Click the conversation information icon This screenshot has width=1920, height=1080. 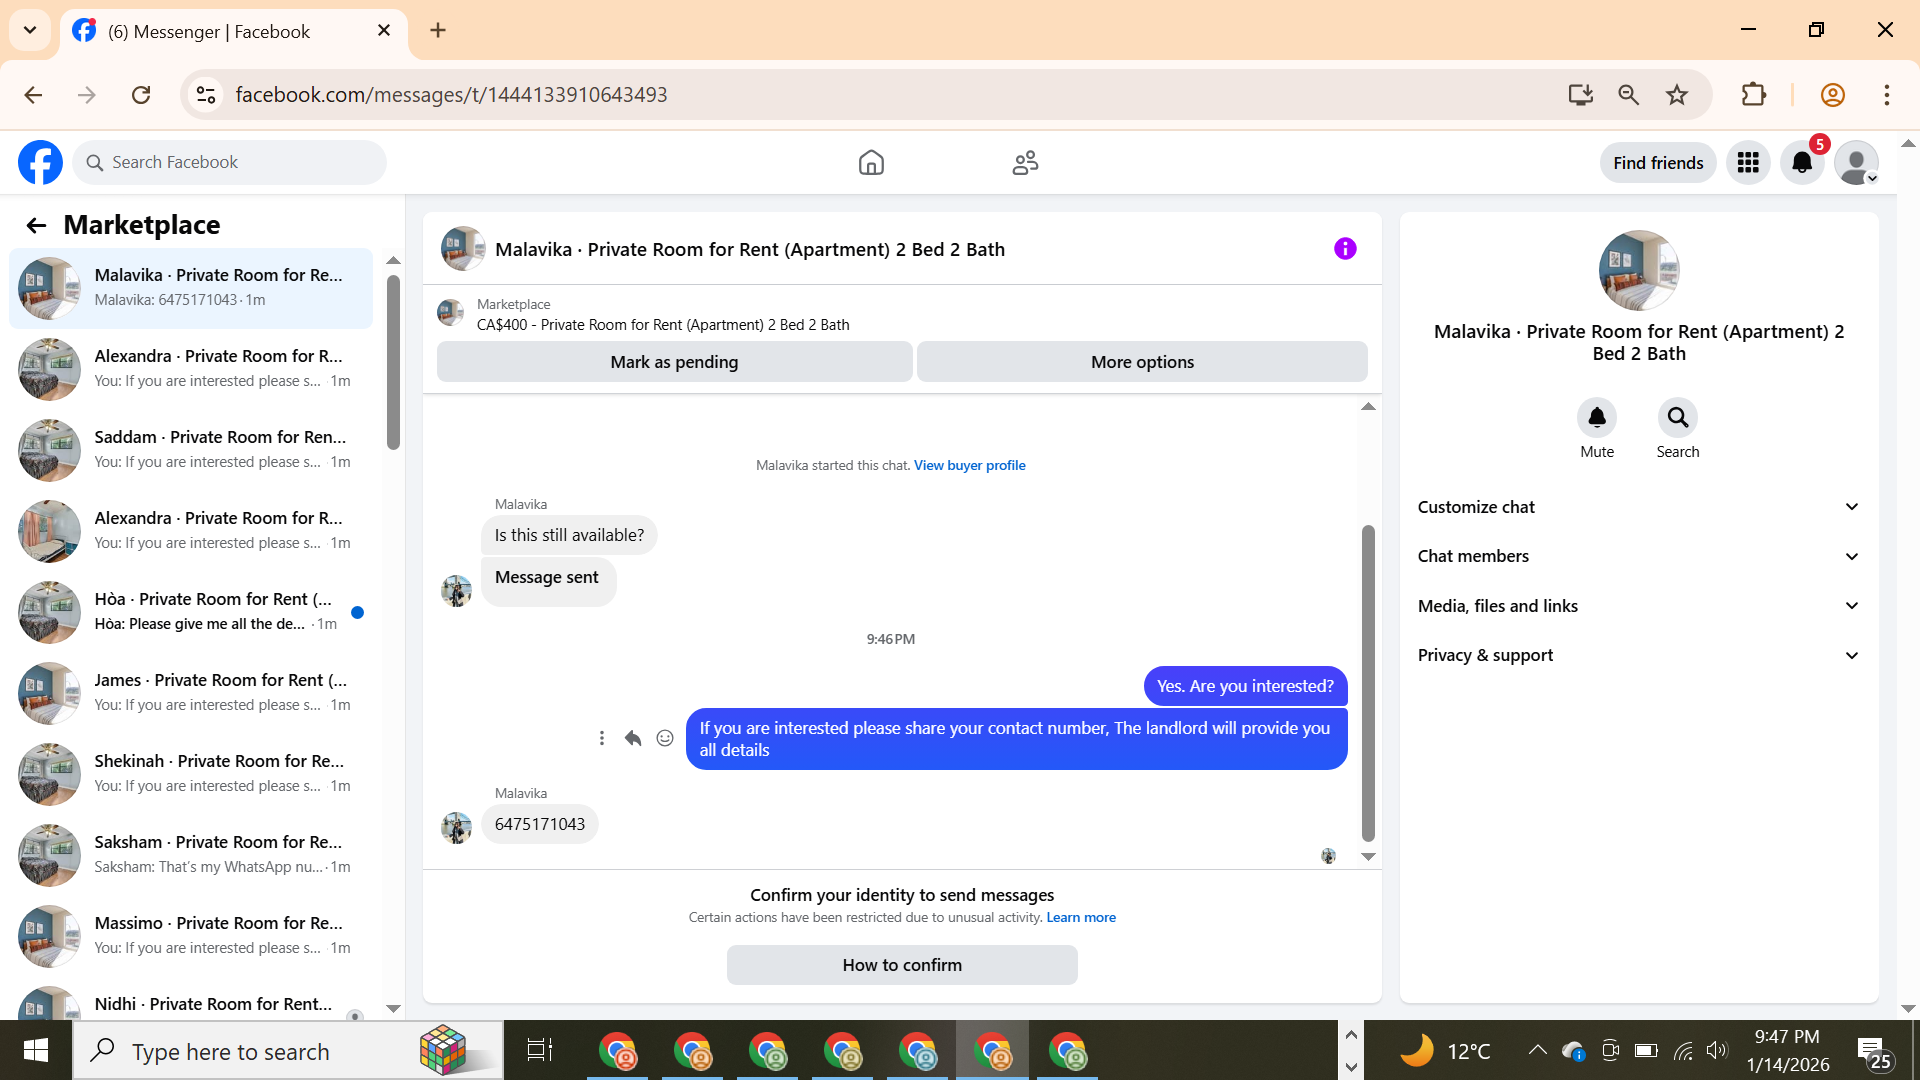point(1345,249)
